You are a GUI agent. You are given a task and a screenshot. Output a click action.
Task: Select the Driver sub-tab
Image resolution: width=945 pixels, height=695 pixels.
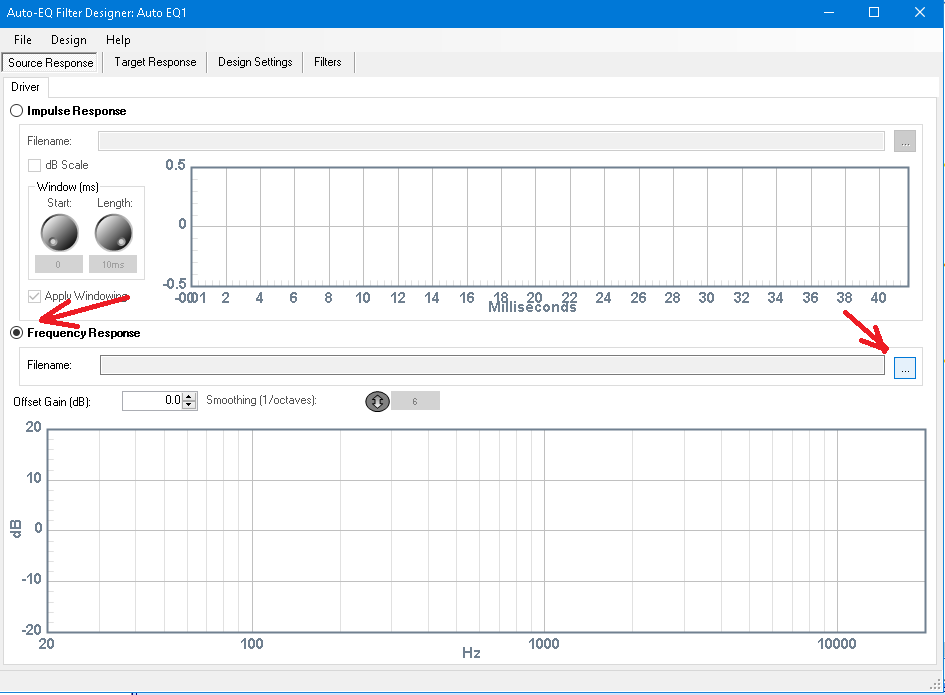click(x=25, y=87)
